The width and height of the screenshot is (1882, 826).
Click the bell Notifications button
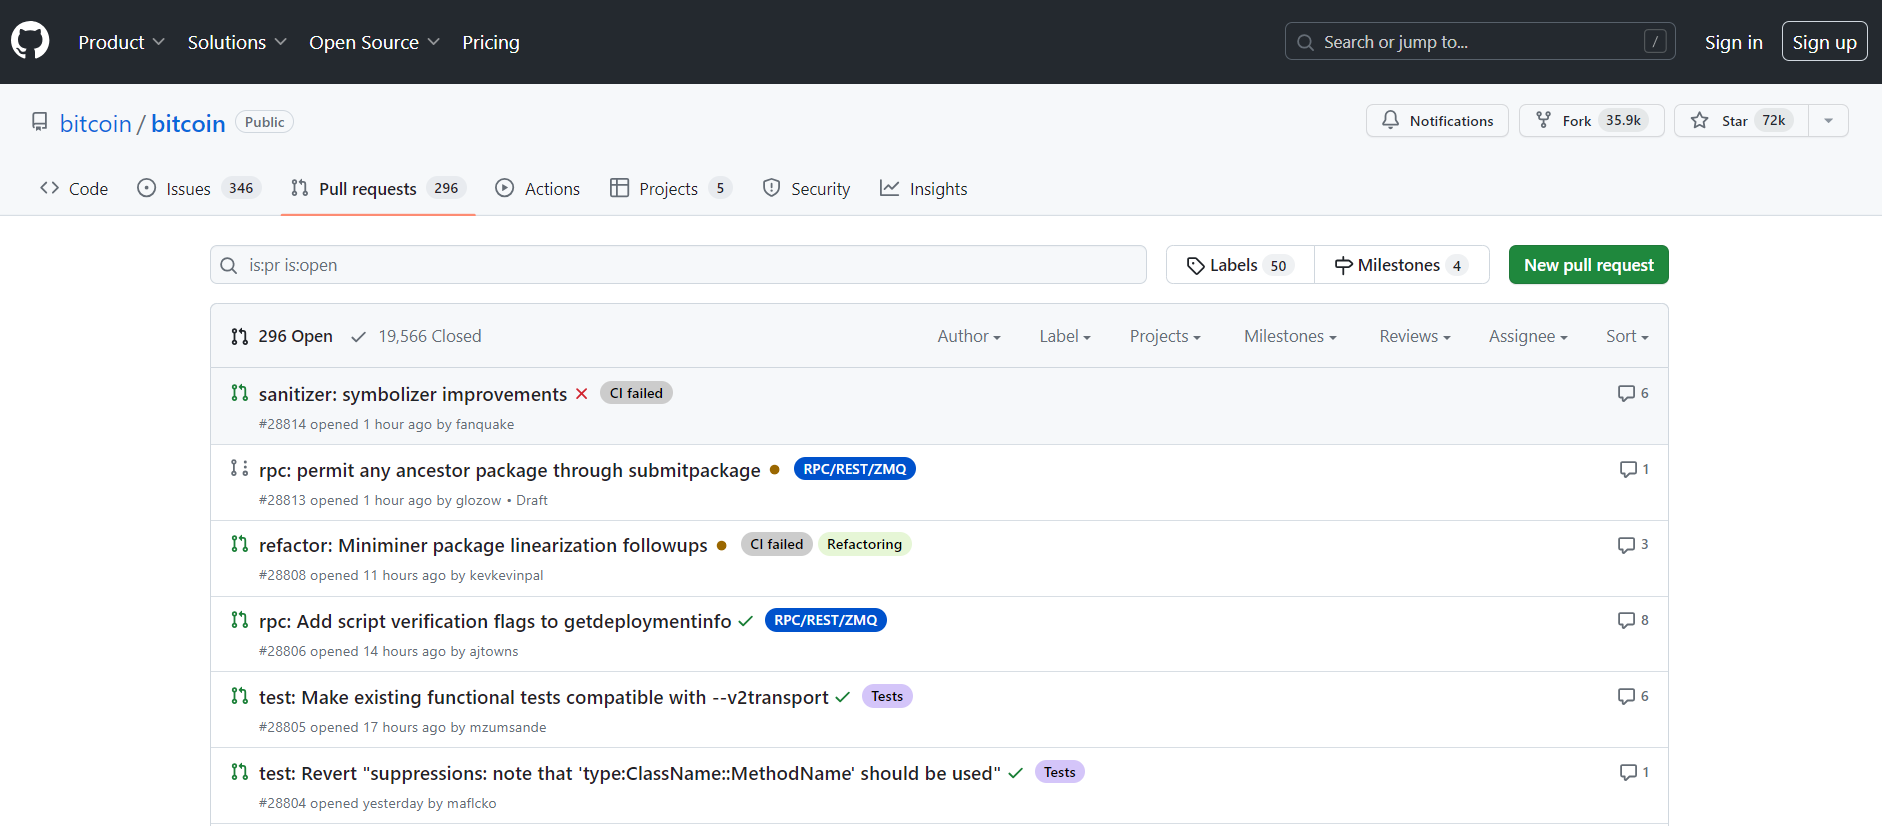(1437, 121)
